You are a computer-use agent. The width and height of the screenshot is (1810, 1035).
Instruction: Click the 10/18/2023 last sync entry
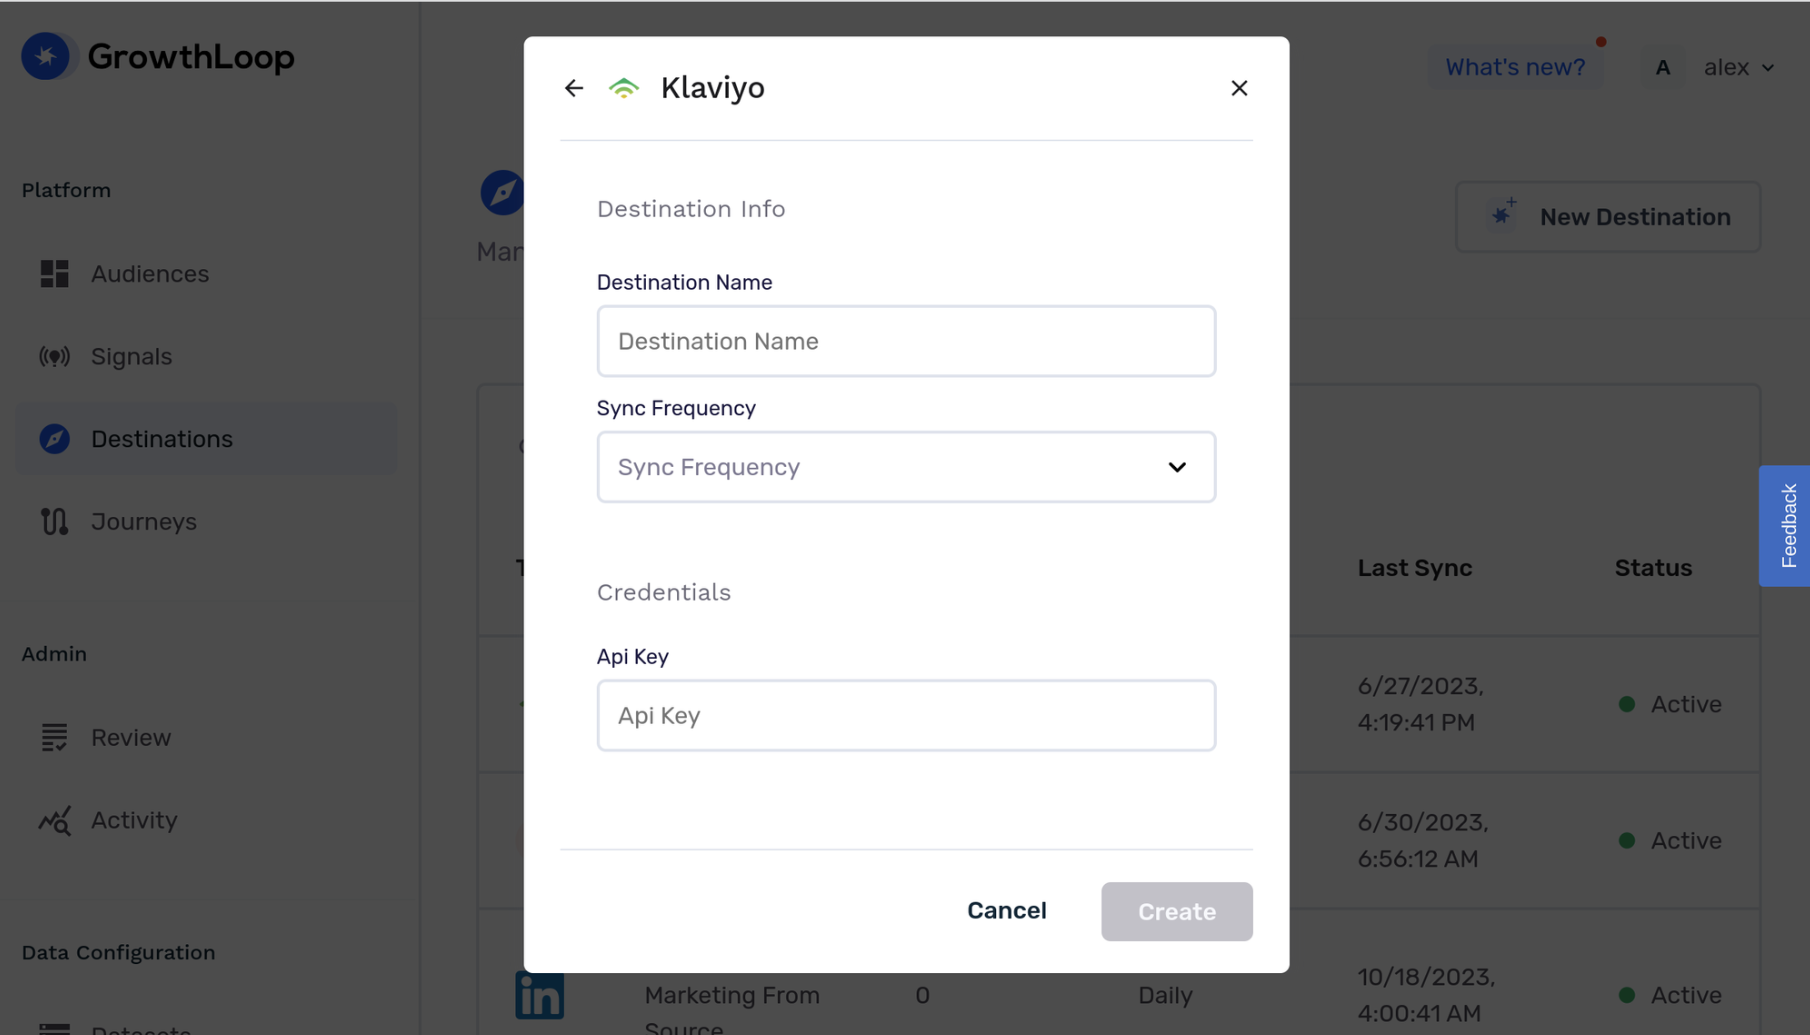click(1426, 995)
